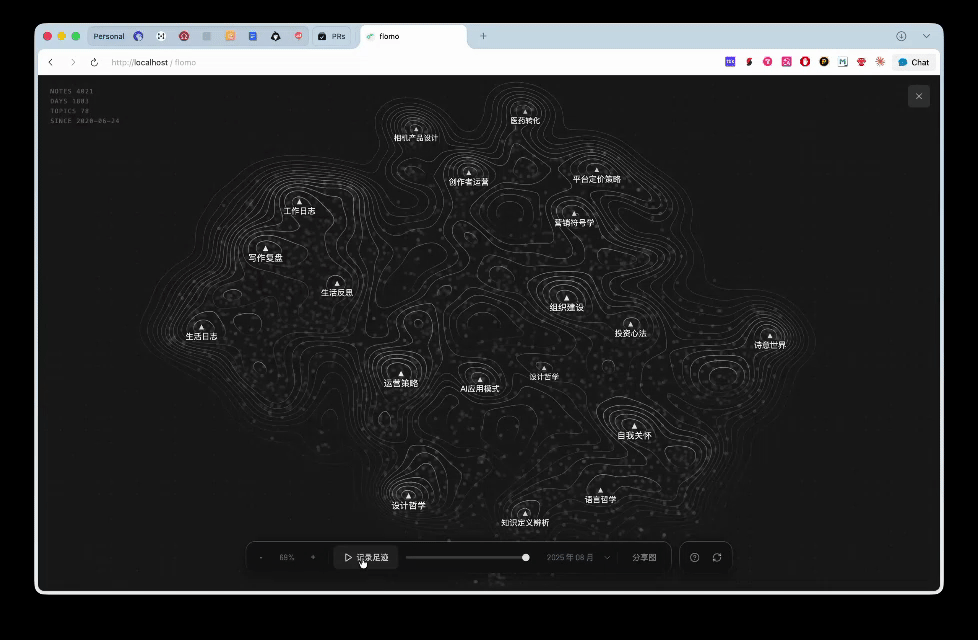Click the purple tec extension icon
The width and height of the screenshot is (978, 640).
(730, 62)
